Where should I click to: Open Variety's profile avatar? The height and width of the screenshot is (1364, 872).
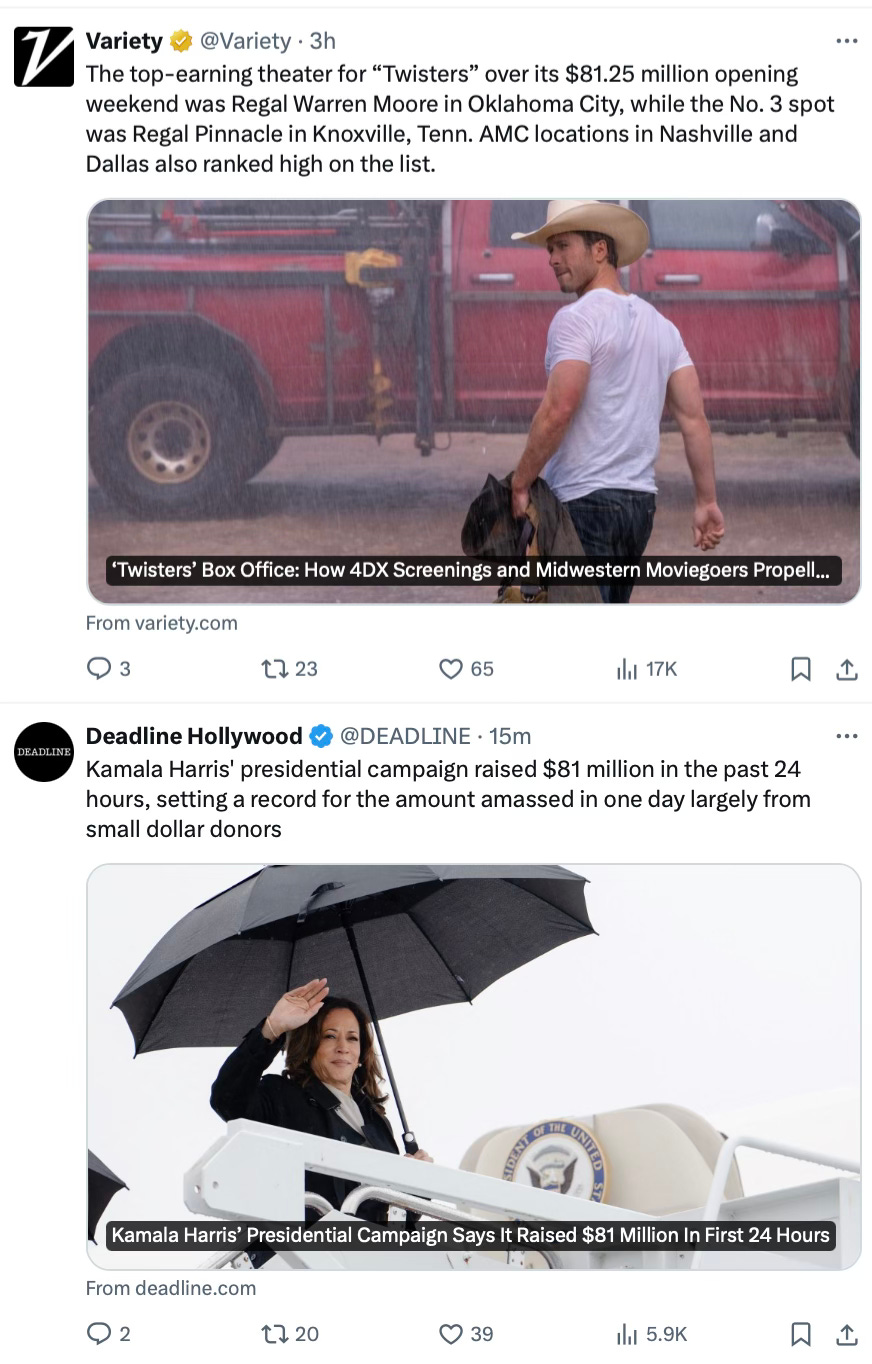(x=43, y=56)
